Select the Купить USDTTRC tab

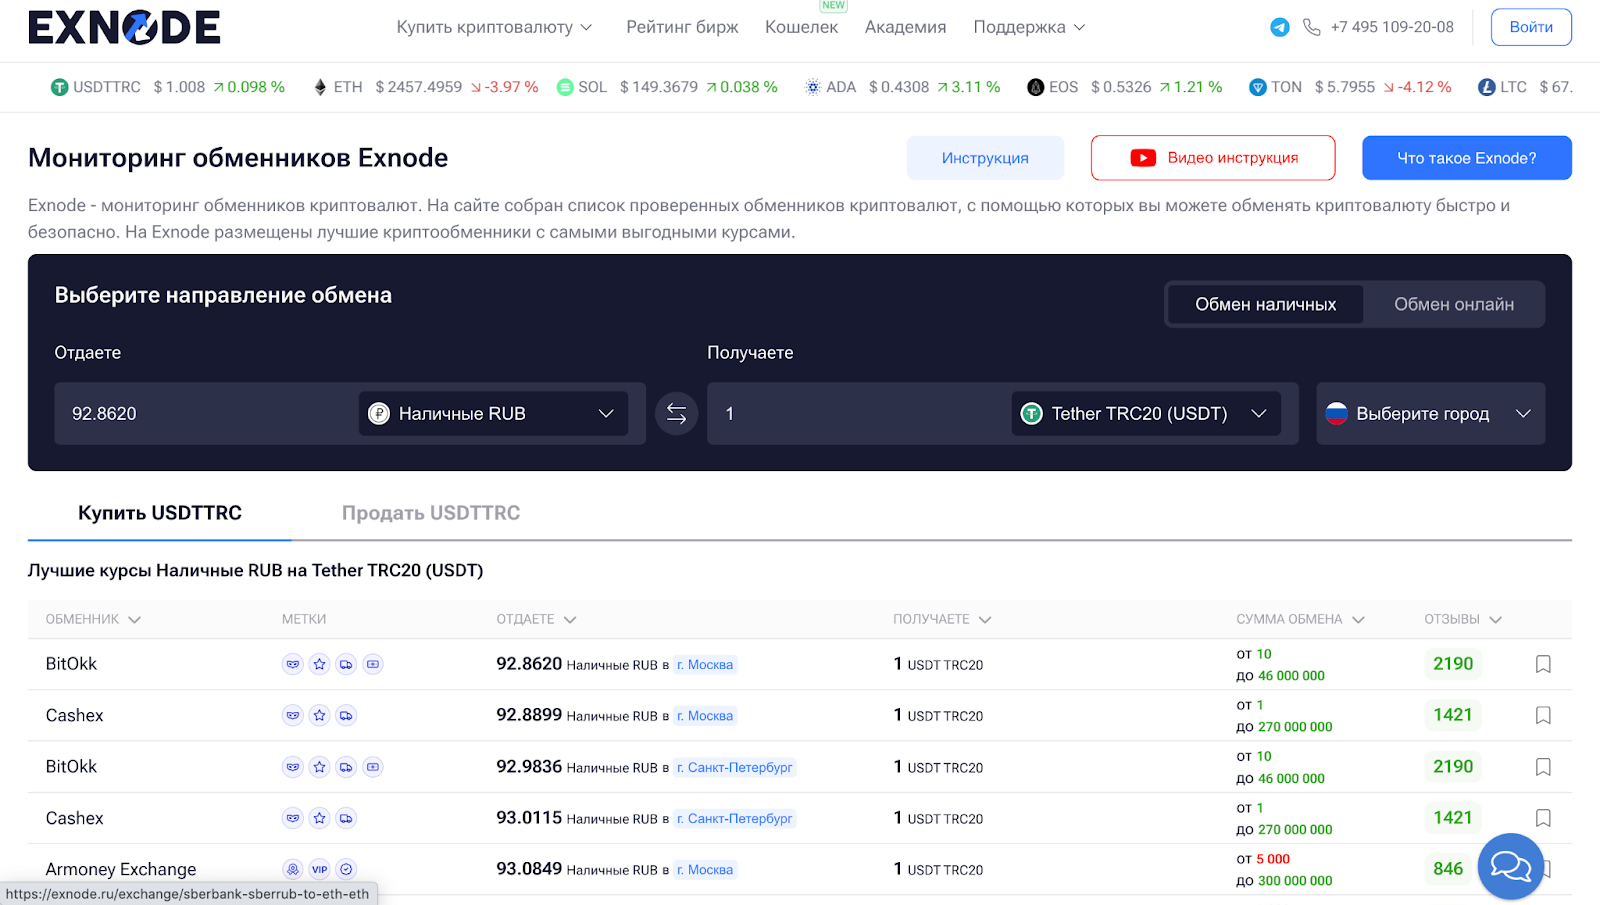click(160, 513)
